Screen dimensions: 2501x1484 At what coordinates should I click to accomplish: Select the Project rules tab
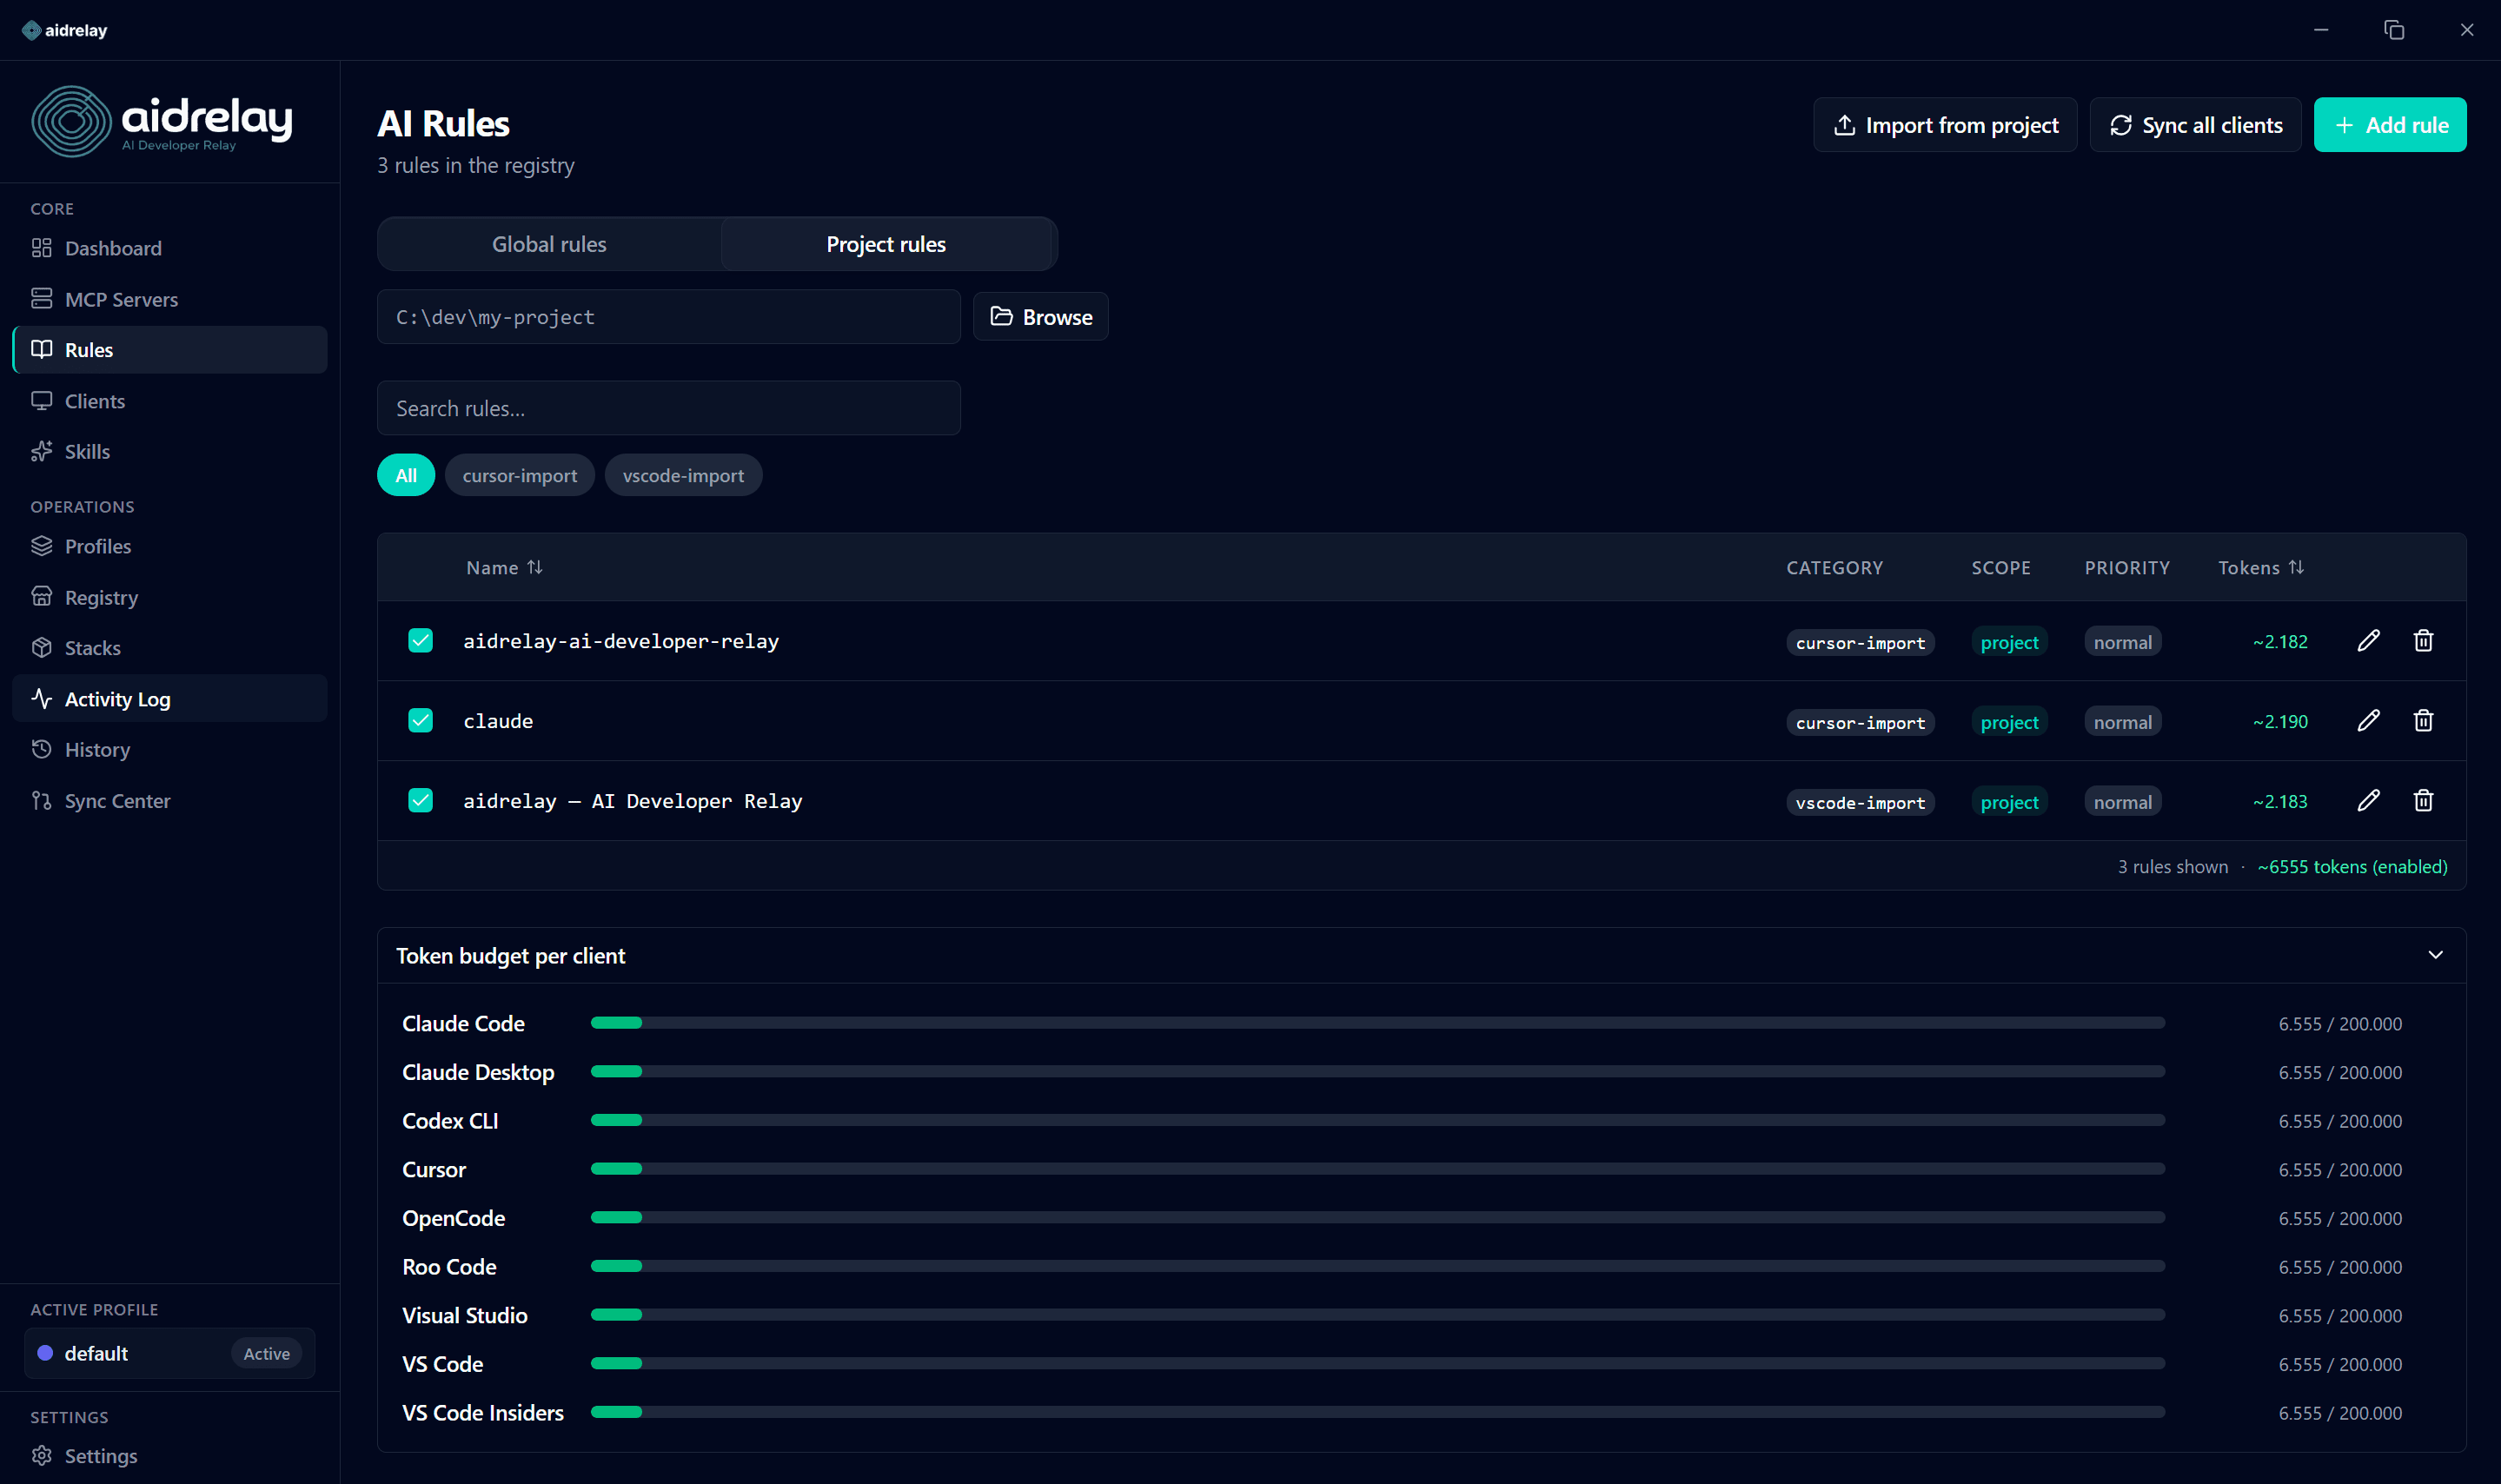[x=886, y=244]
